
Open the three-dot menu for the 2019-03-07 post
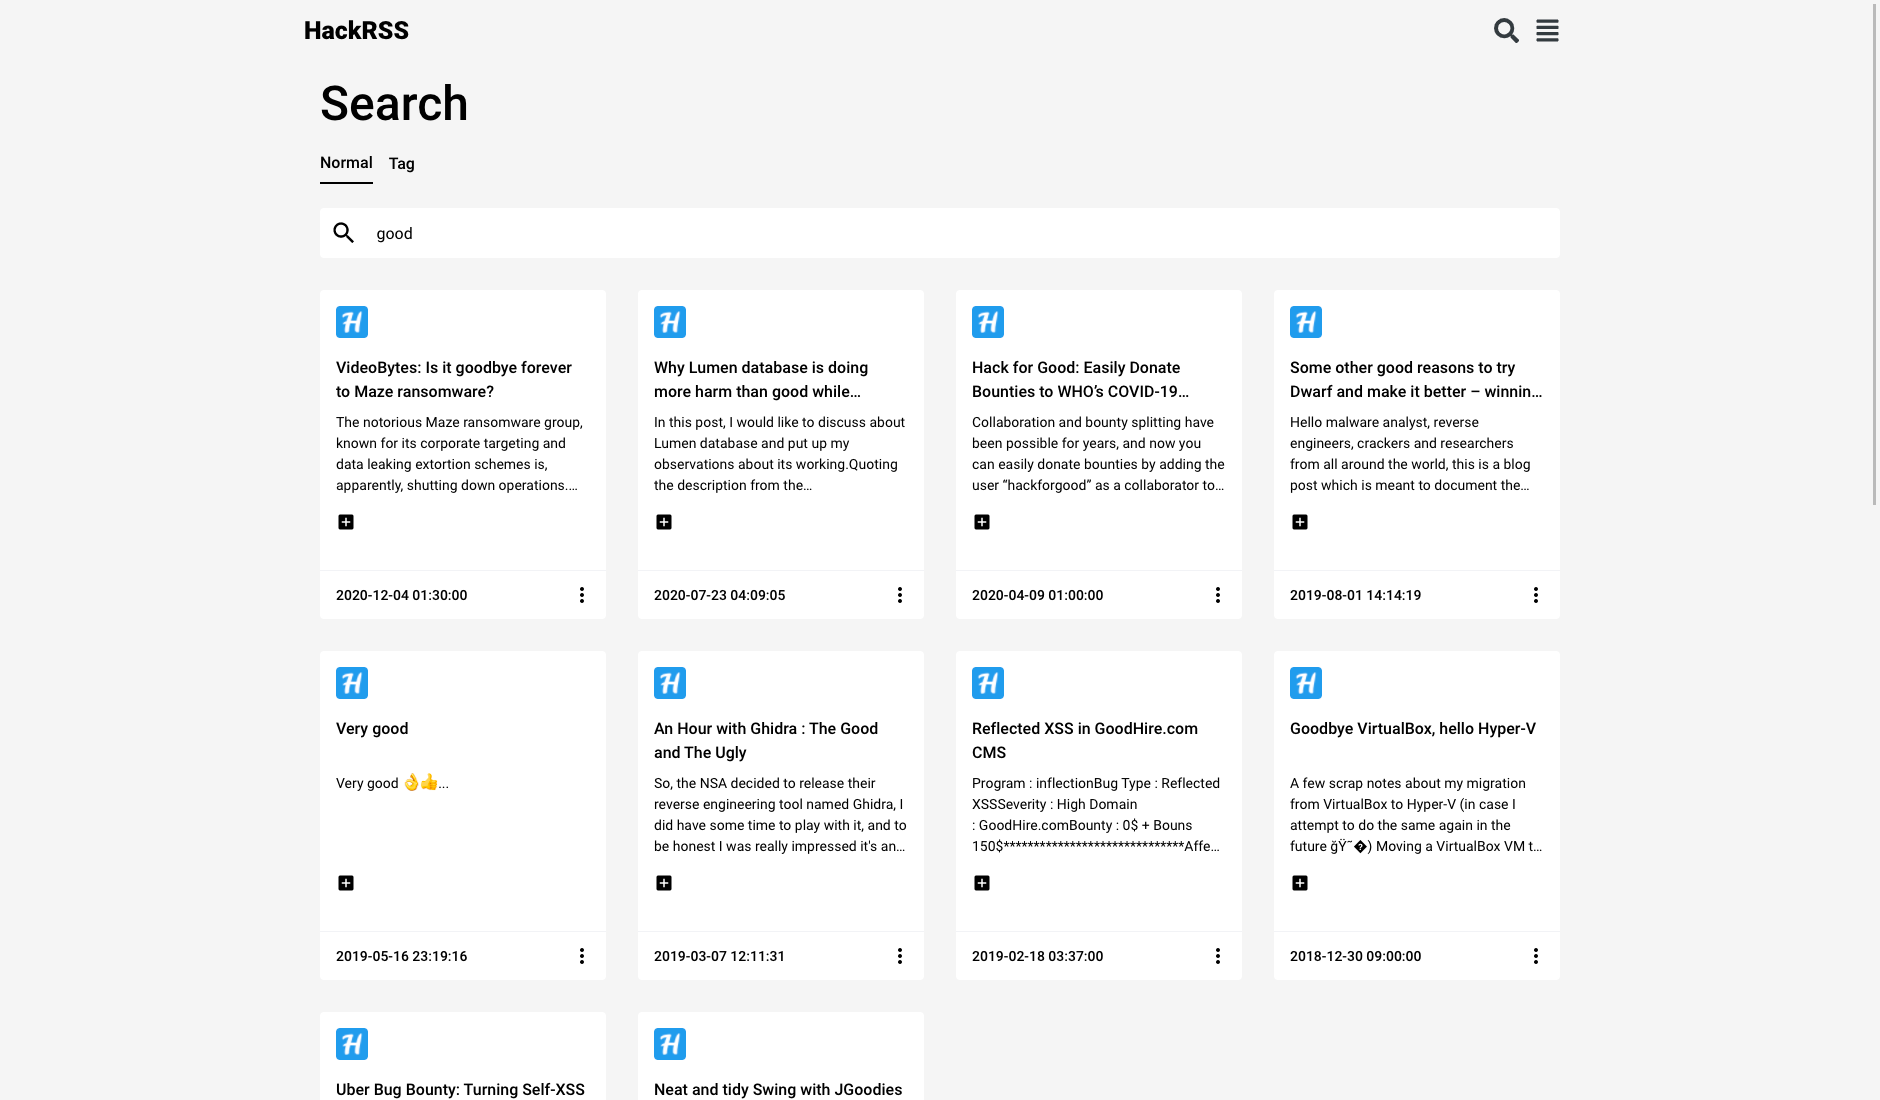coord(900,956)
